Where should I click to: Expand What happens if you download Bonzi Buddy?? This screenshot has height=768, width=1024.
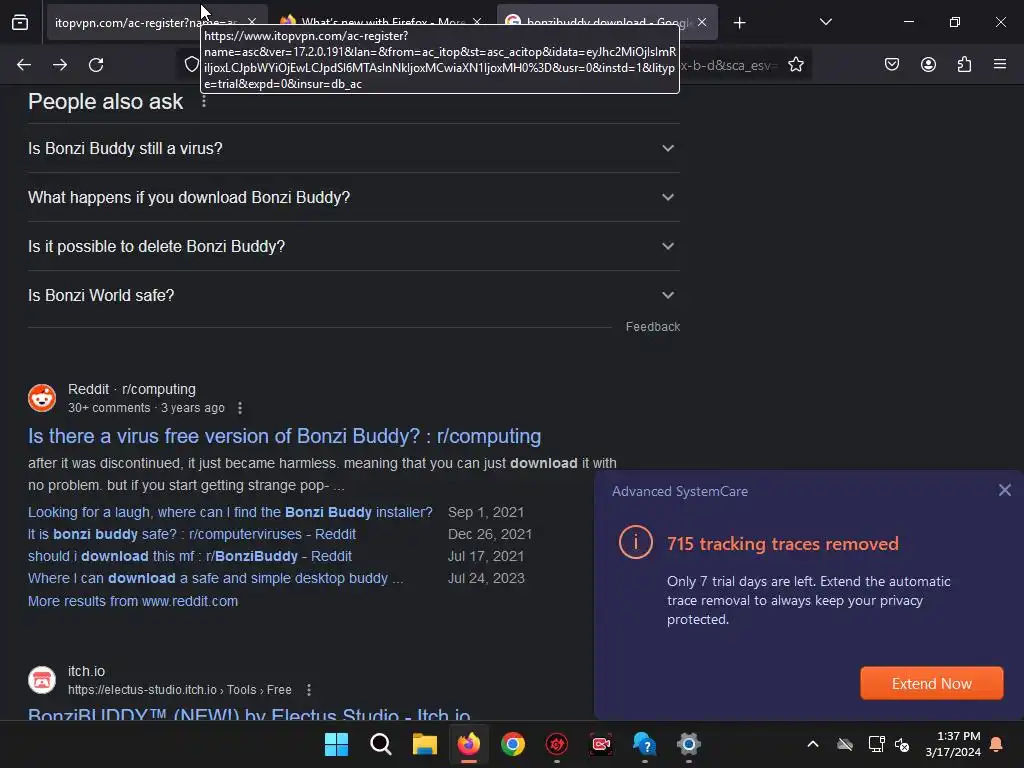click(x=353, y=197)
